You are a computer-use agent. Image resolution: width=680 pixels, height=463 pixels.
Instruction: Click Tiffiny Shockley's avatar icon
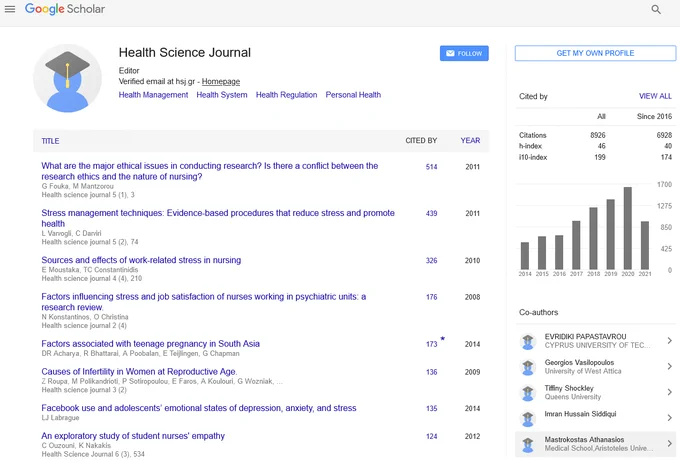click(x=528, y=393)
